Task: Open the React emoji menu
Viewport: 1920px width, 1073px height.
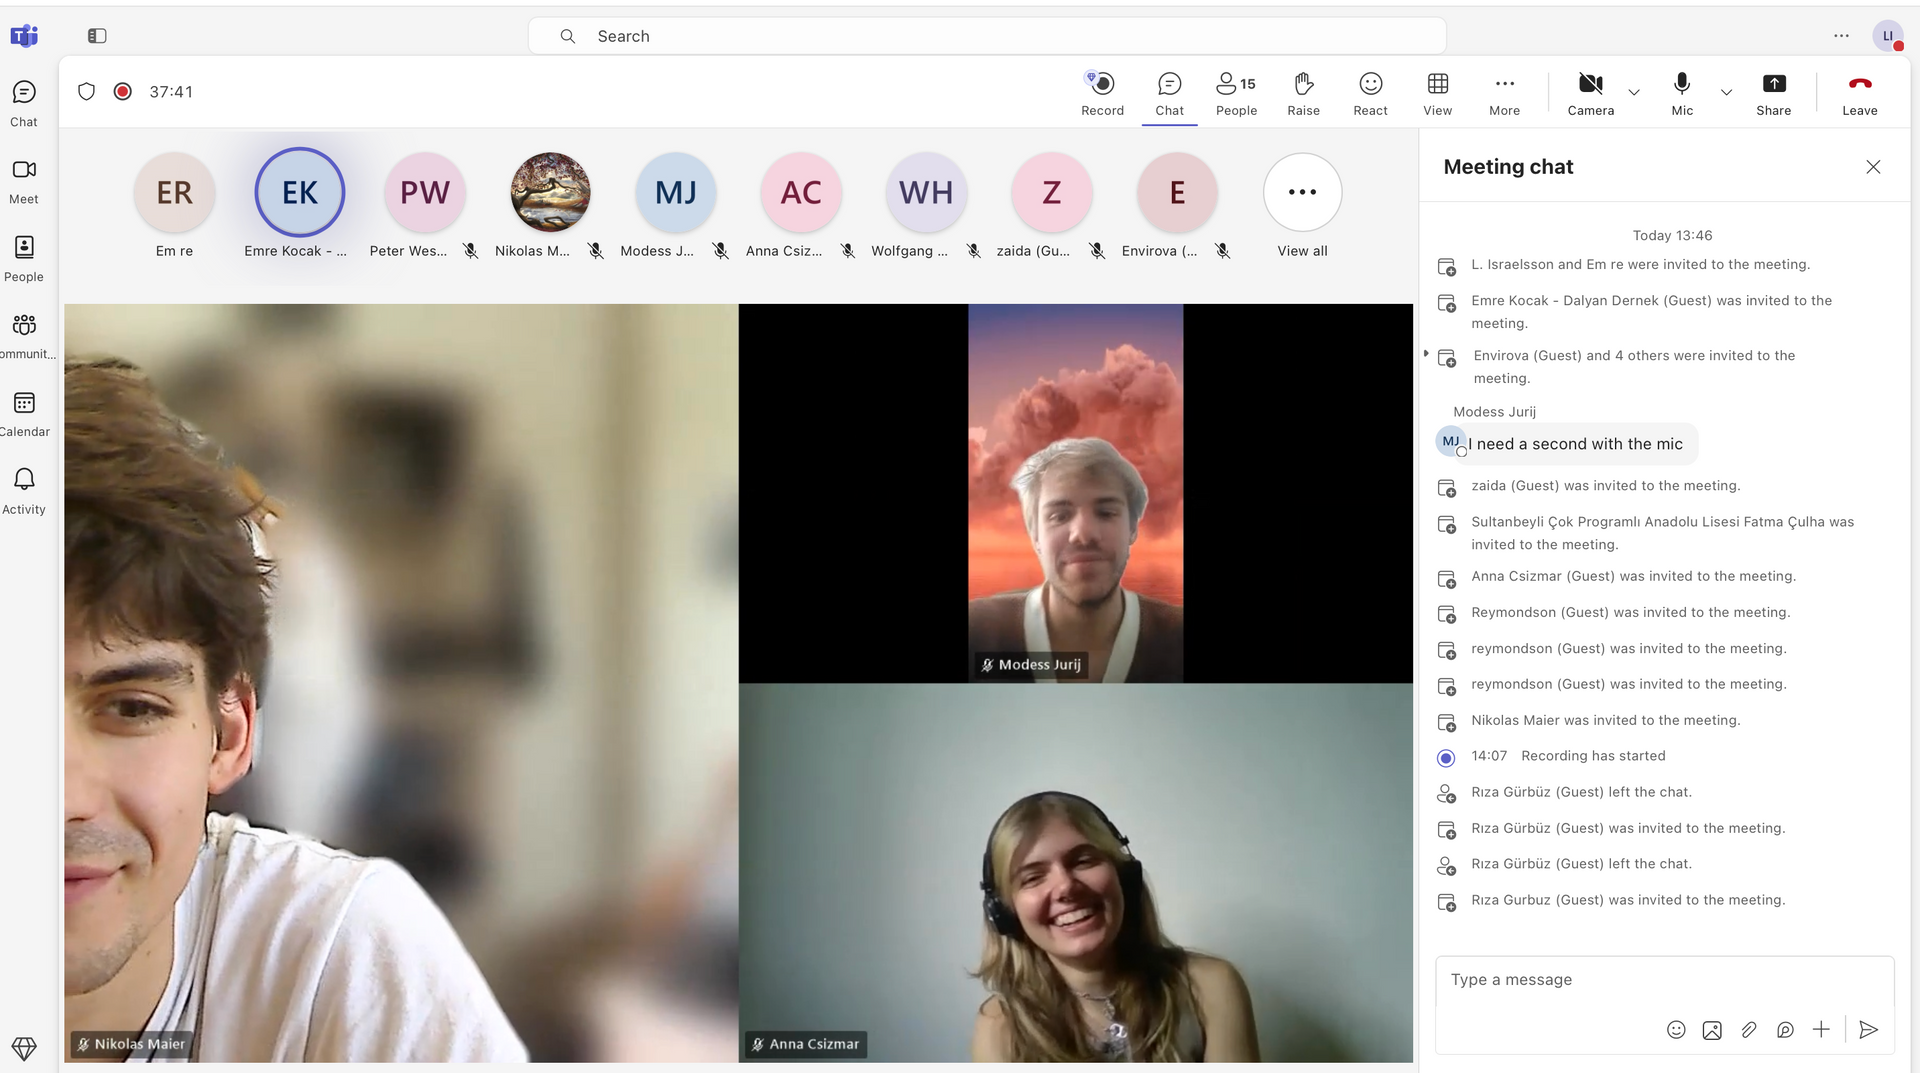Action: (1370, 94)
